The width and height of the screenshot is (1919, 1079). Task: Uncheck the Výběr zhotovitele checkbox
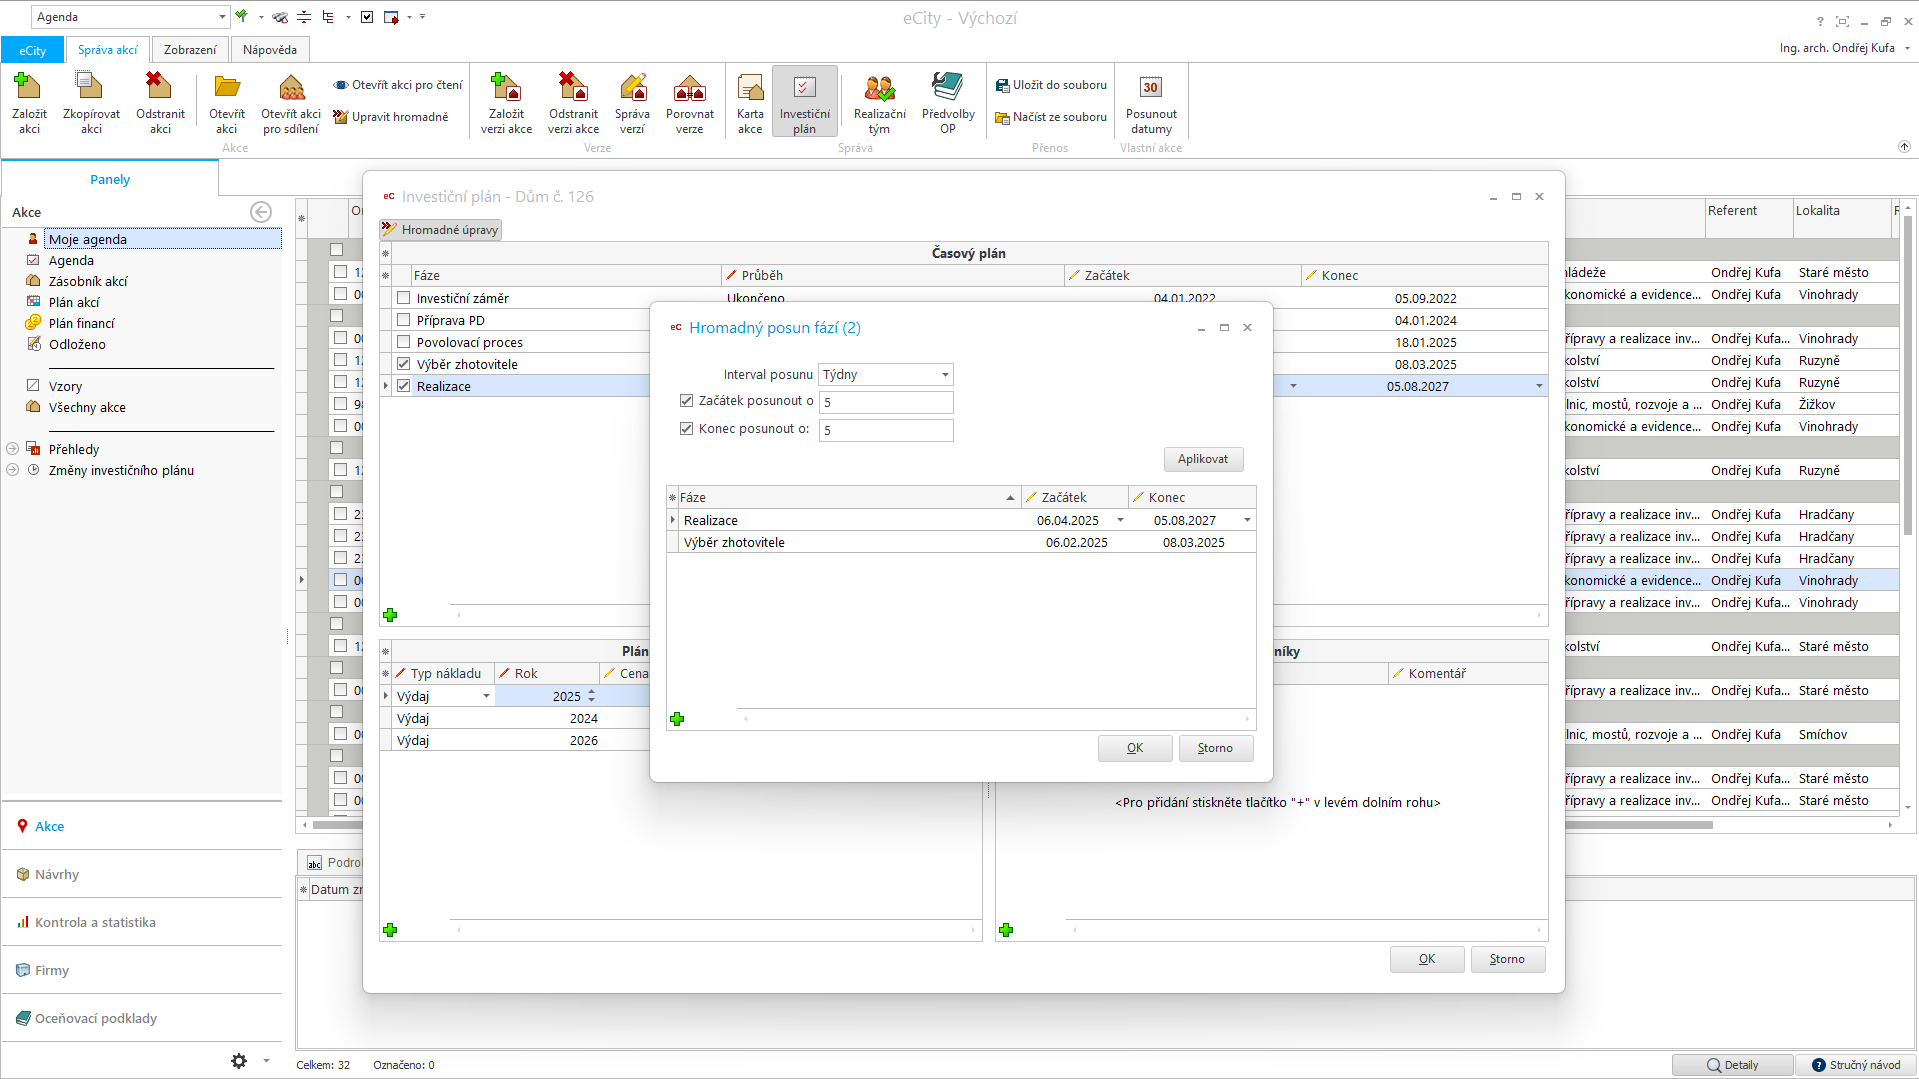pyautogui.click(x=404, y=364)
